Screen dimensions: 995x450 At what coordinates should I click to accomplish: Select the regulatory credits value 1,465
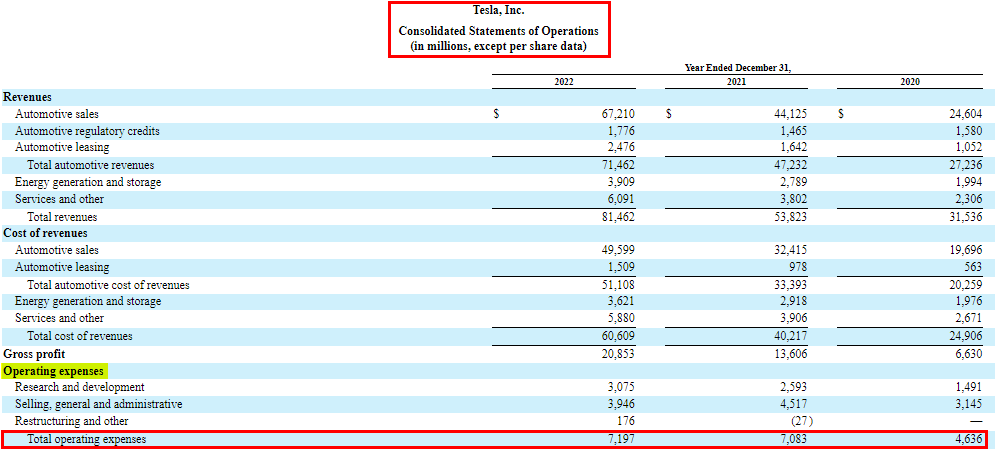coord(793,131)
